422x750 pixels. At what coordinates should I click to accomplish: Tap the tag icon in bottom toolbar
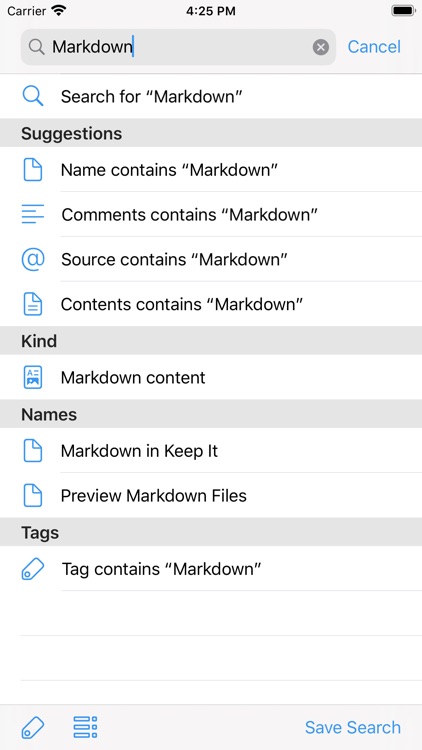[33, 728]
